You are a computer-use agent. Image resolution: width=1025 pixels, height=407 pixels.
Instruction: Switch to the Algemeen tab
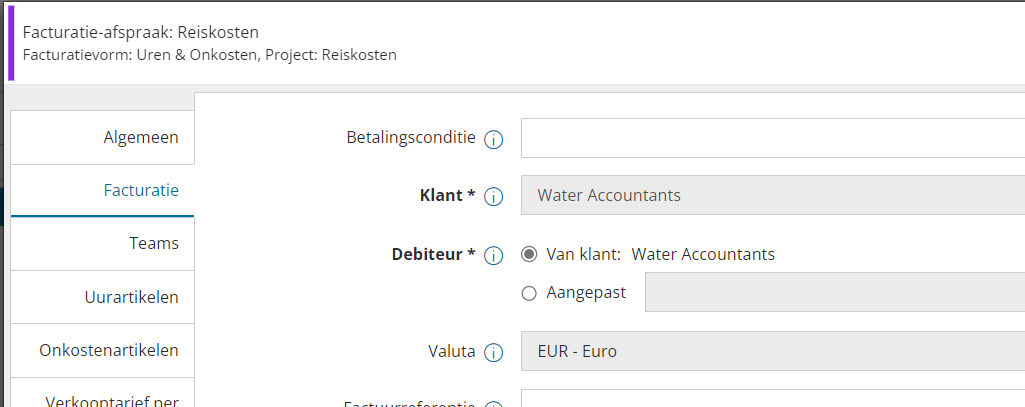pyautogui.click(x=103, y=138)
